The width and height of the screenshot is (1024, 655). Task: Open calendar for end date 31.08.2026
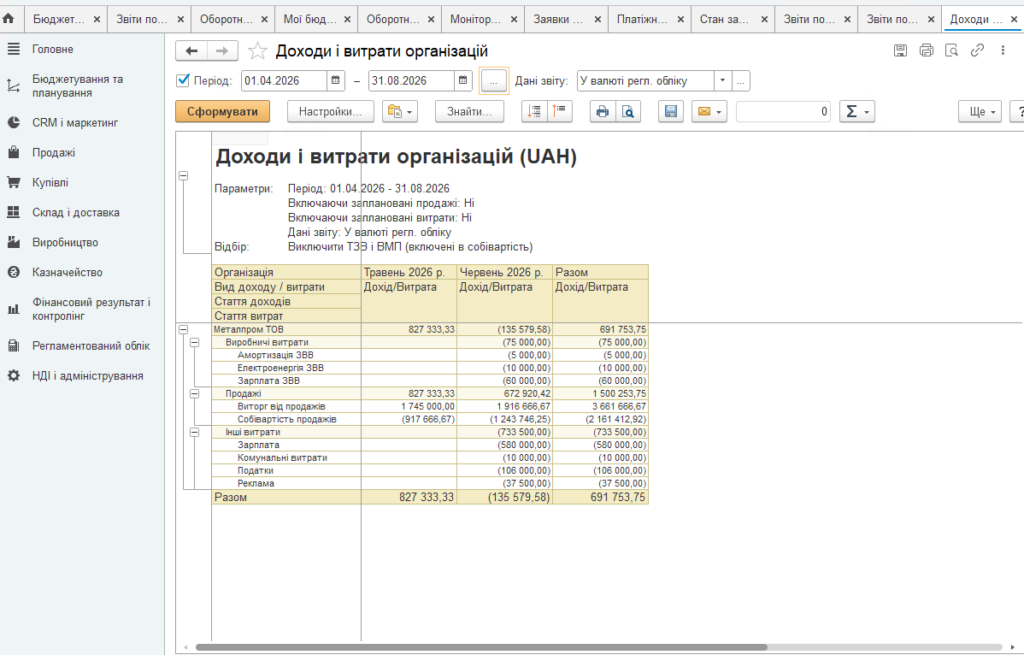point(462,80)
